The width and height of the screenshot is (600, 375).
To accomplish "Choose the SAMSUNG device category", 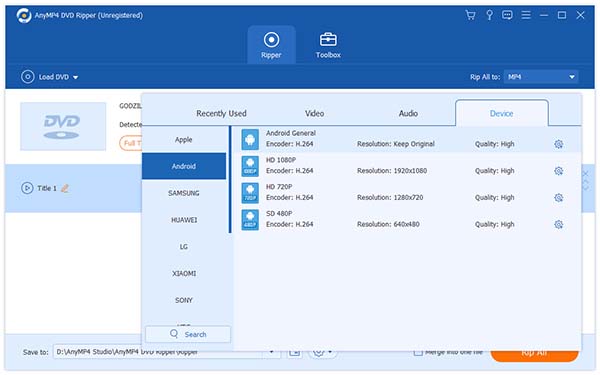I will point(184,193).
